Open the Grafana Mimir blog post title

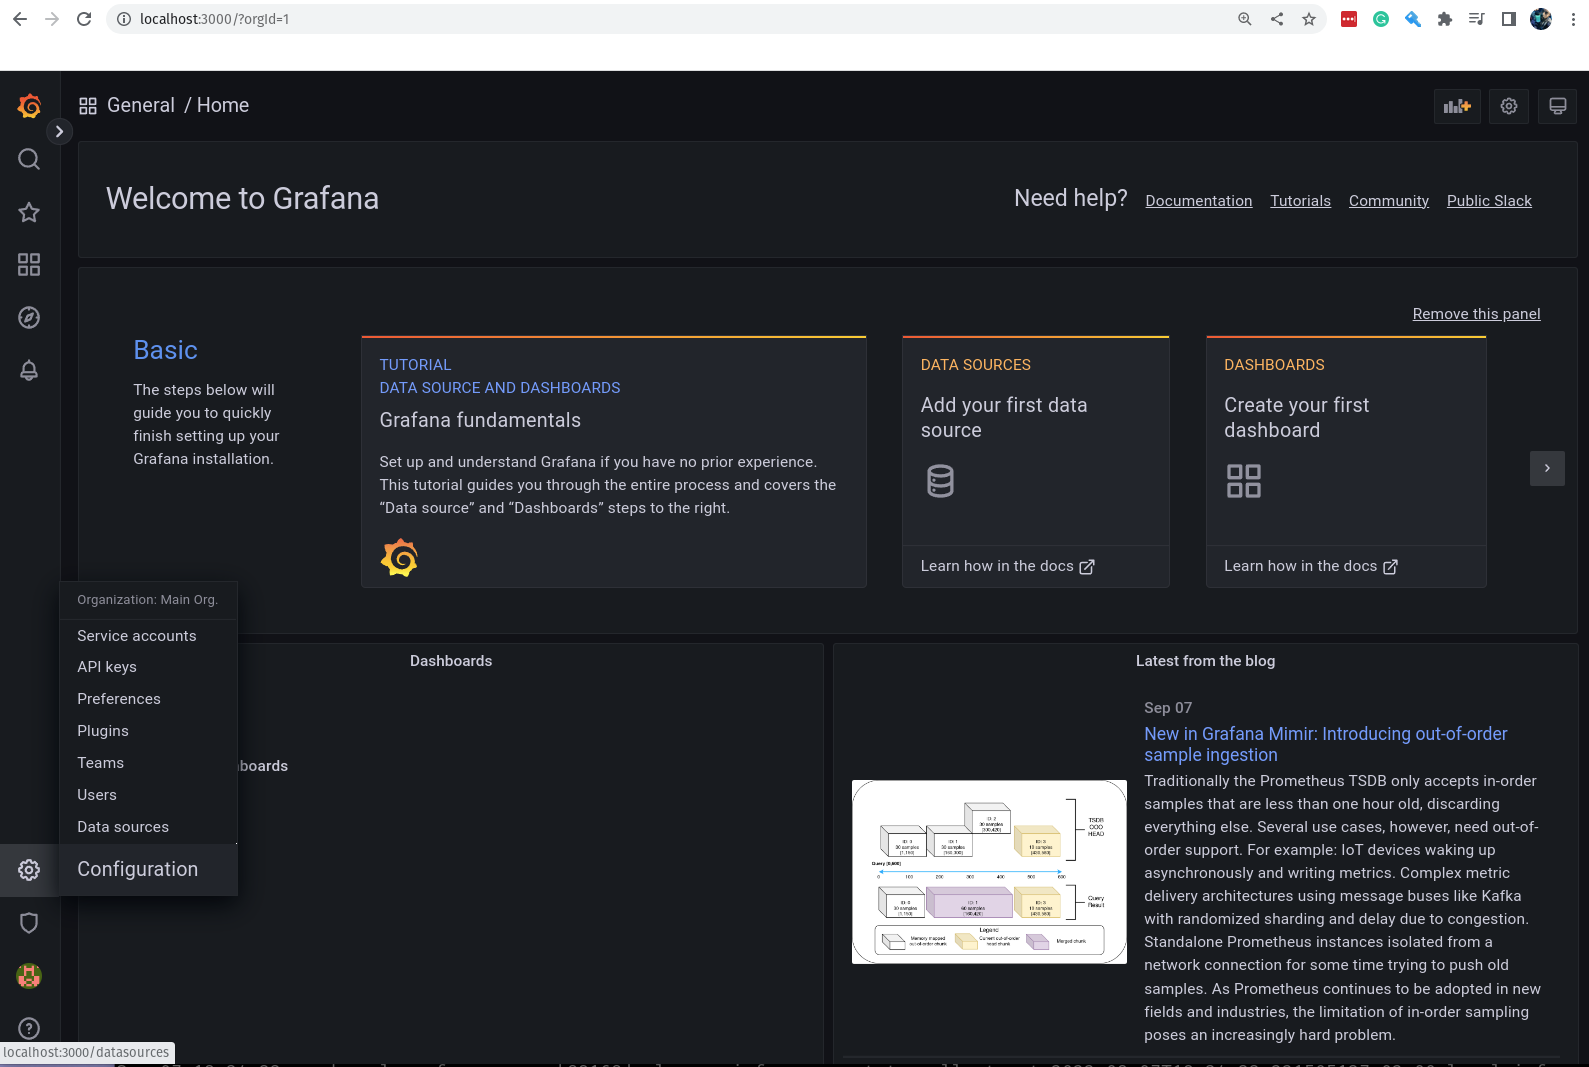pyautogui.click(x=1325, y=744)
